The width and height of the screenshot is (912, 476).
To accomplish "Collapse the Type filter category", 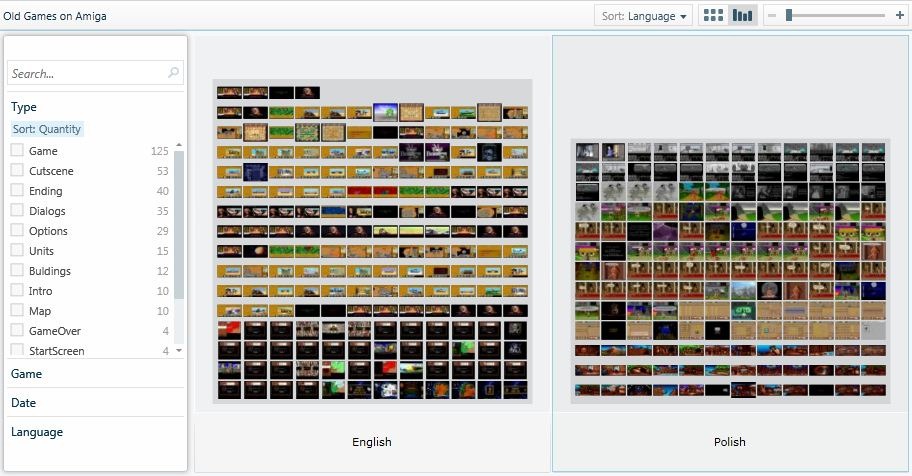I will pos(24,107).
